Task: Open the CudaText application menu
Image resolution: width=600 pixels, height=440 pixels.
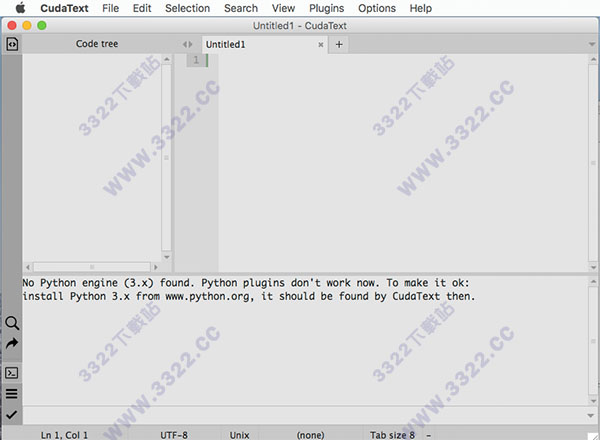Action: coord(64,8)
